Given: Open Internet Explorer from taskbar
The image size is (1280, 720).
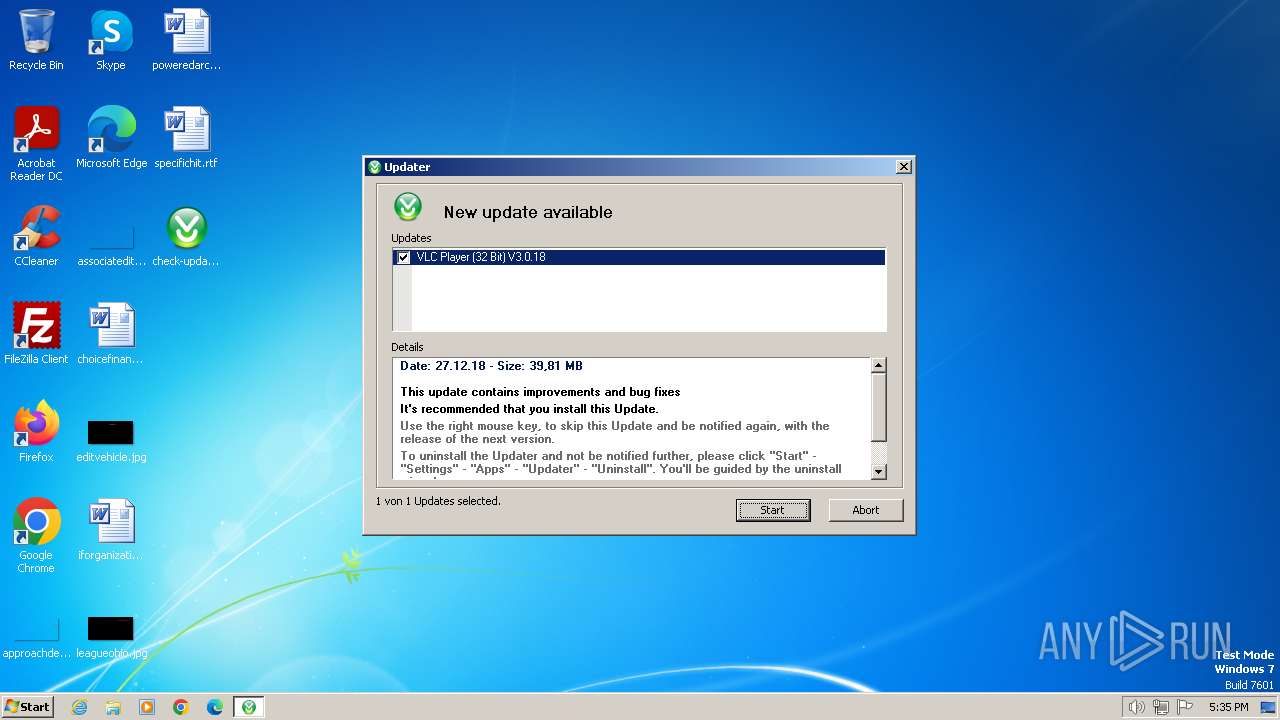Looking at the screenshot, I should click(x=80, y=707).
